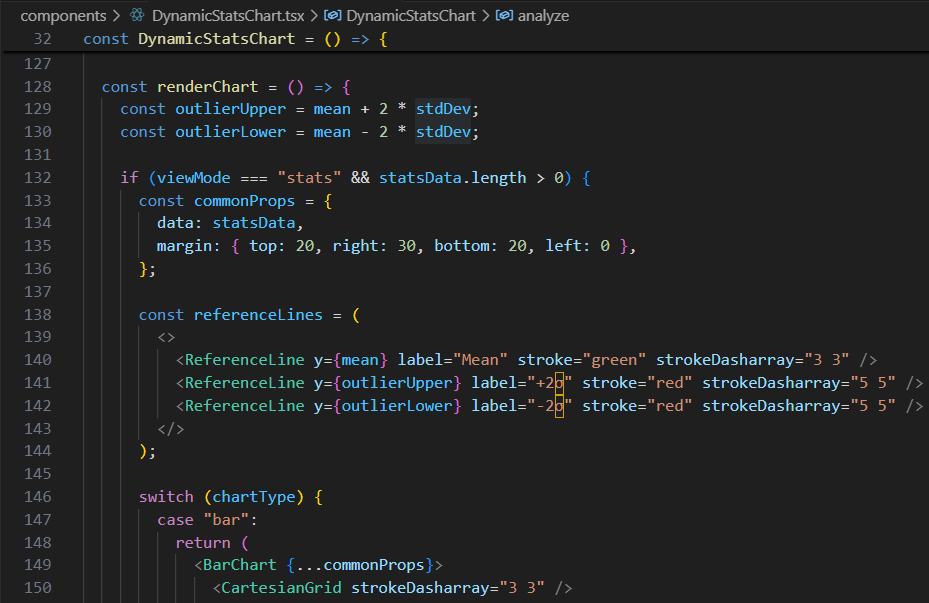This screenshot has height=603, width=929.
Task: Click commonProps declaration on line 133
Action: pyautogui.click(x=244, y=201)
